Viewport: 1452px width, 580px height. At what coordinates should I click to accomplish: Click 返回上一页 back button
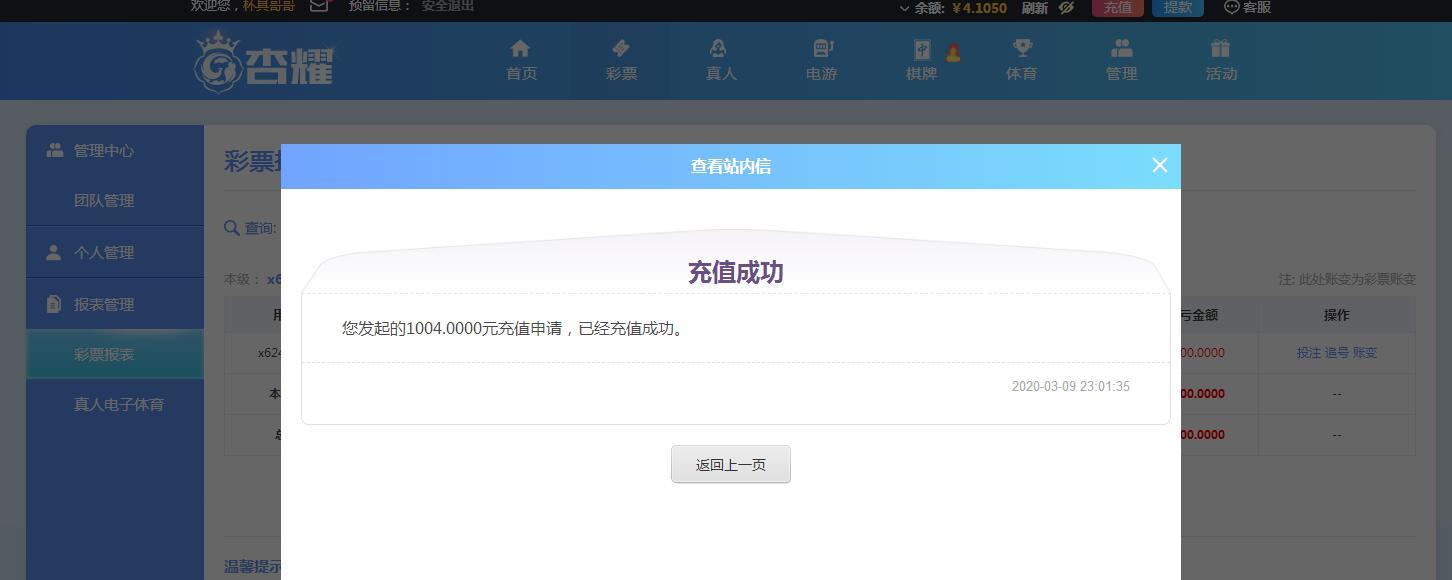tap(731, 464)
